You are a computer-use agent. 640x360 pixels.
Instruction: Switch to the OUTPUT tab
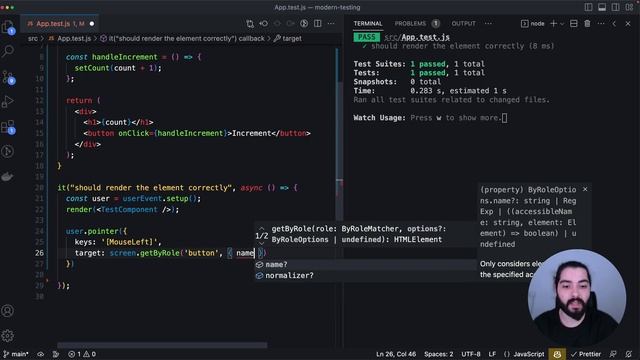(463, 24)
